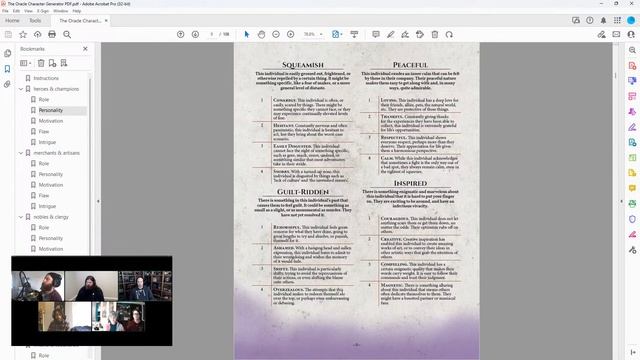
Task: Click the Save file icon in toolbar
Action: click(8, 35)
